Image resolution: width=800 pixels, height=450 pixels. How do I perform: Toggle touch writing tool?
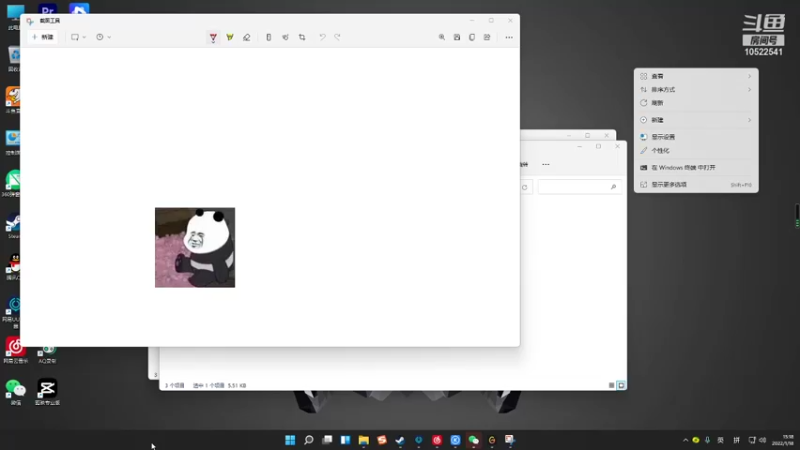click(285, 37)
